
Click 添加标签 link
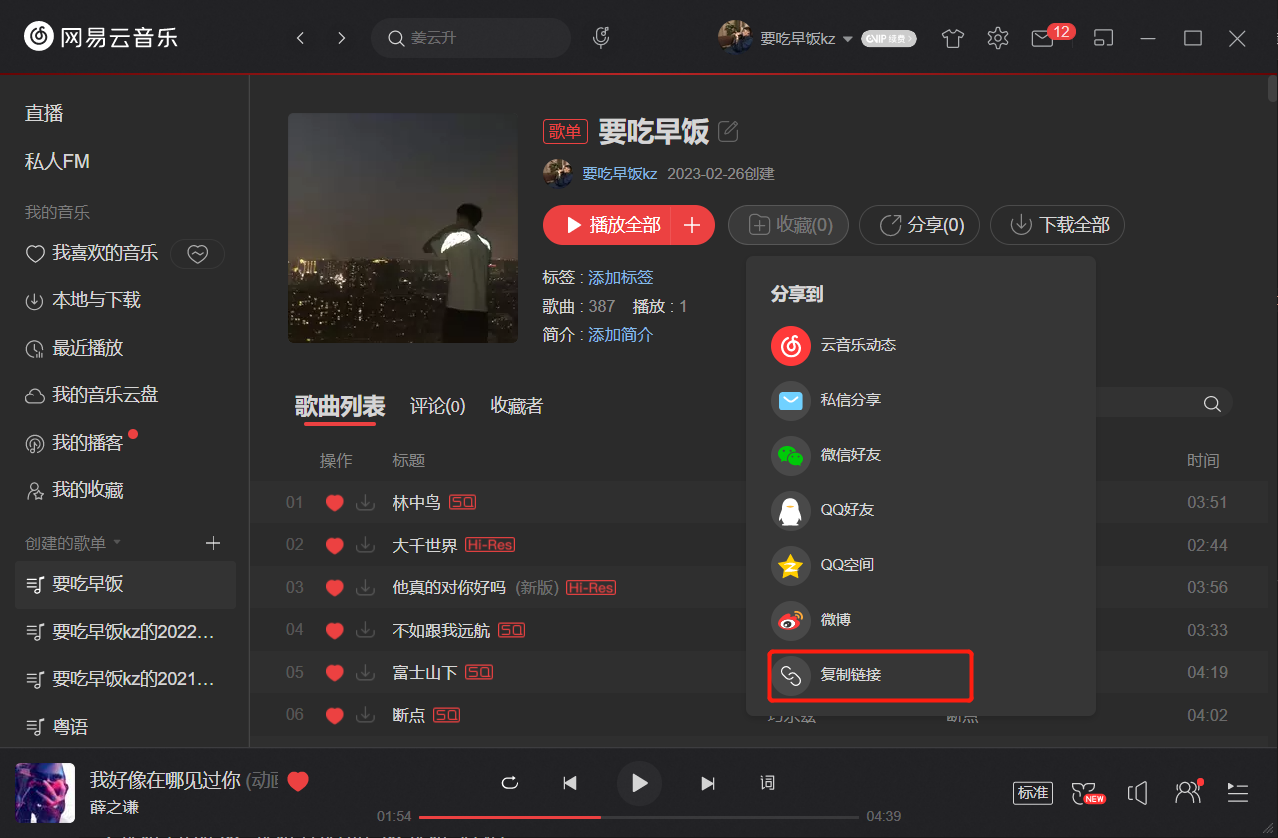(621, 277)
